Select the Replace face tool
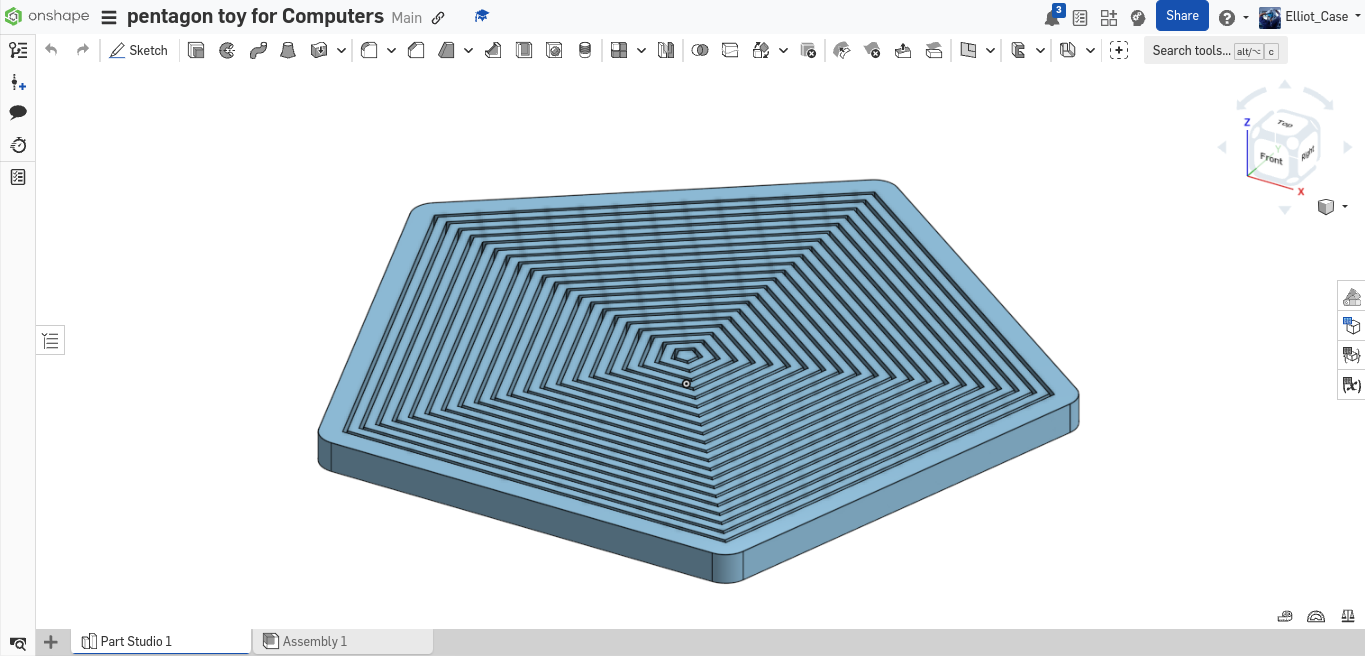1365x656 pixels. (x=933, y=50)
